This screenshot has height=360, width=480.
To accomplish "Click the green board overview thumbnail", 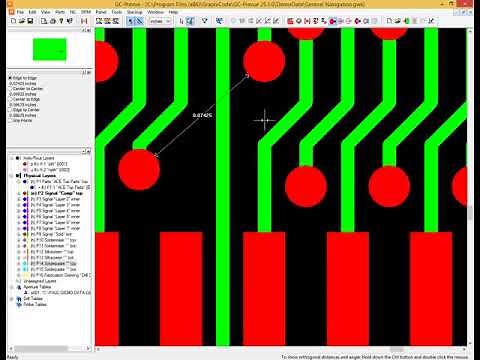I will (x=49, y=50).
